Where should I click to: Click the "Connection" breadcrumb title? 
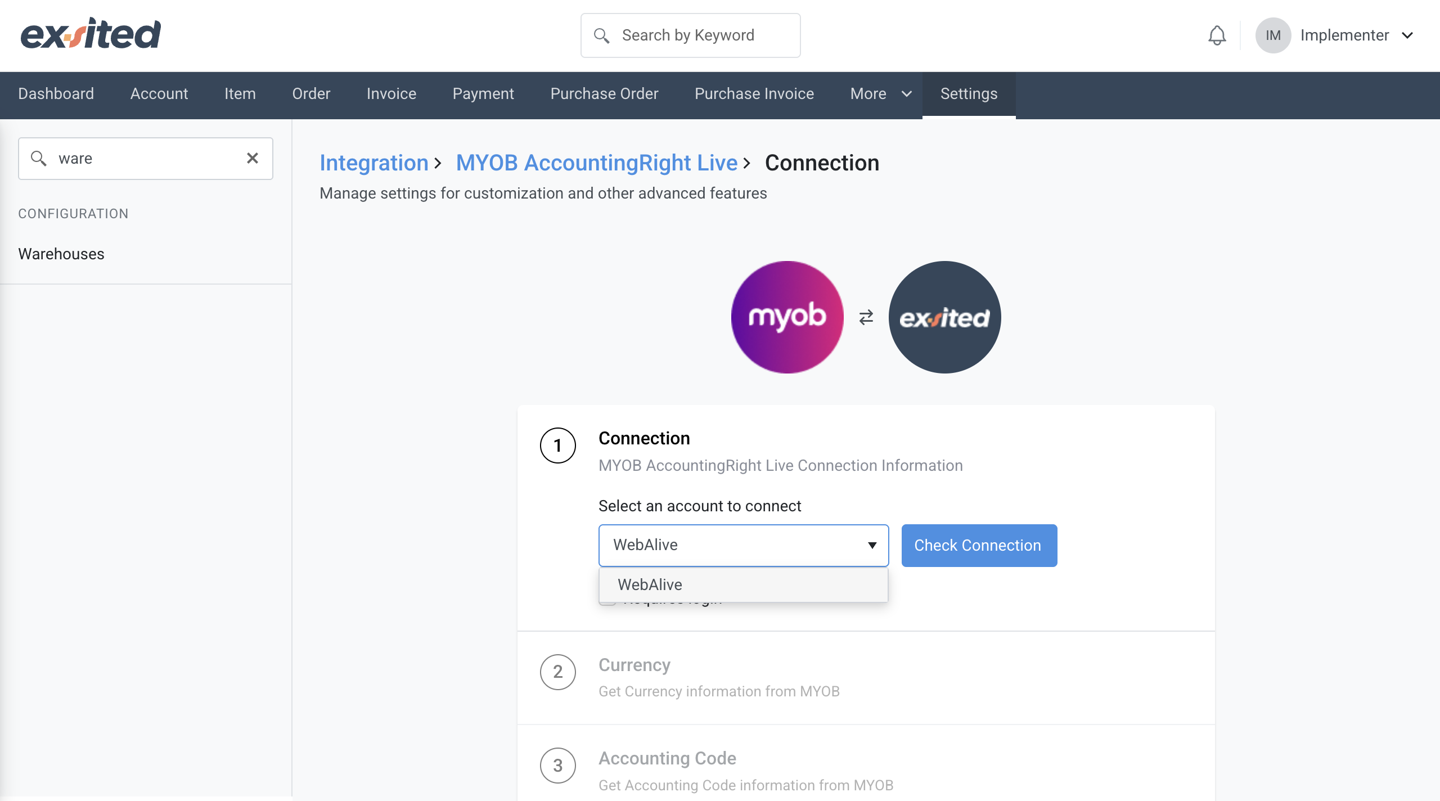click(822, 163)
